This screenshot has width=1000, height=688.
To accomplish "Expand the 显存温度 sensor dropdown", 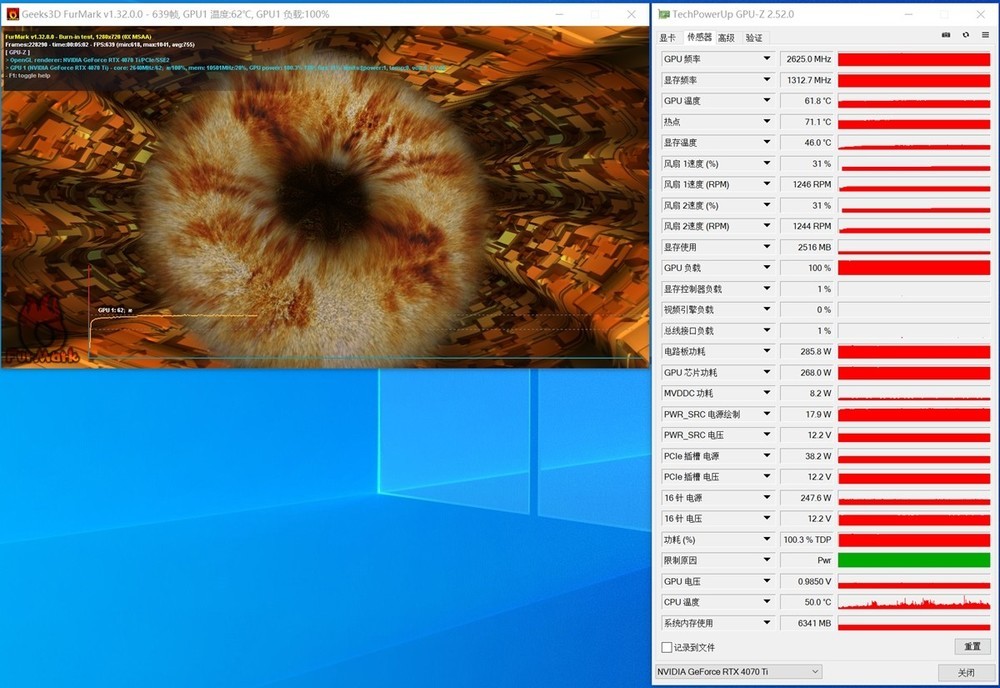I will [767, 142].
